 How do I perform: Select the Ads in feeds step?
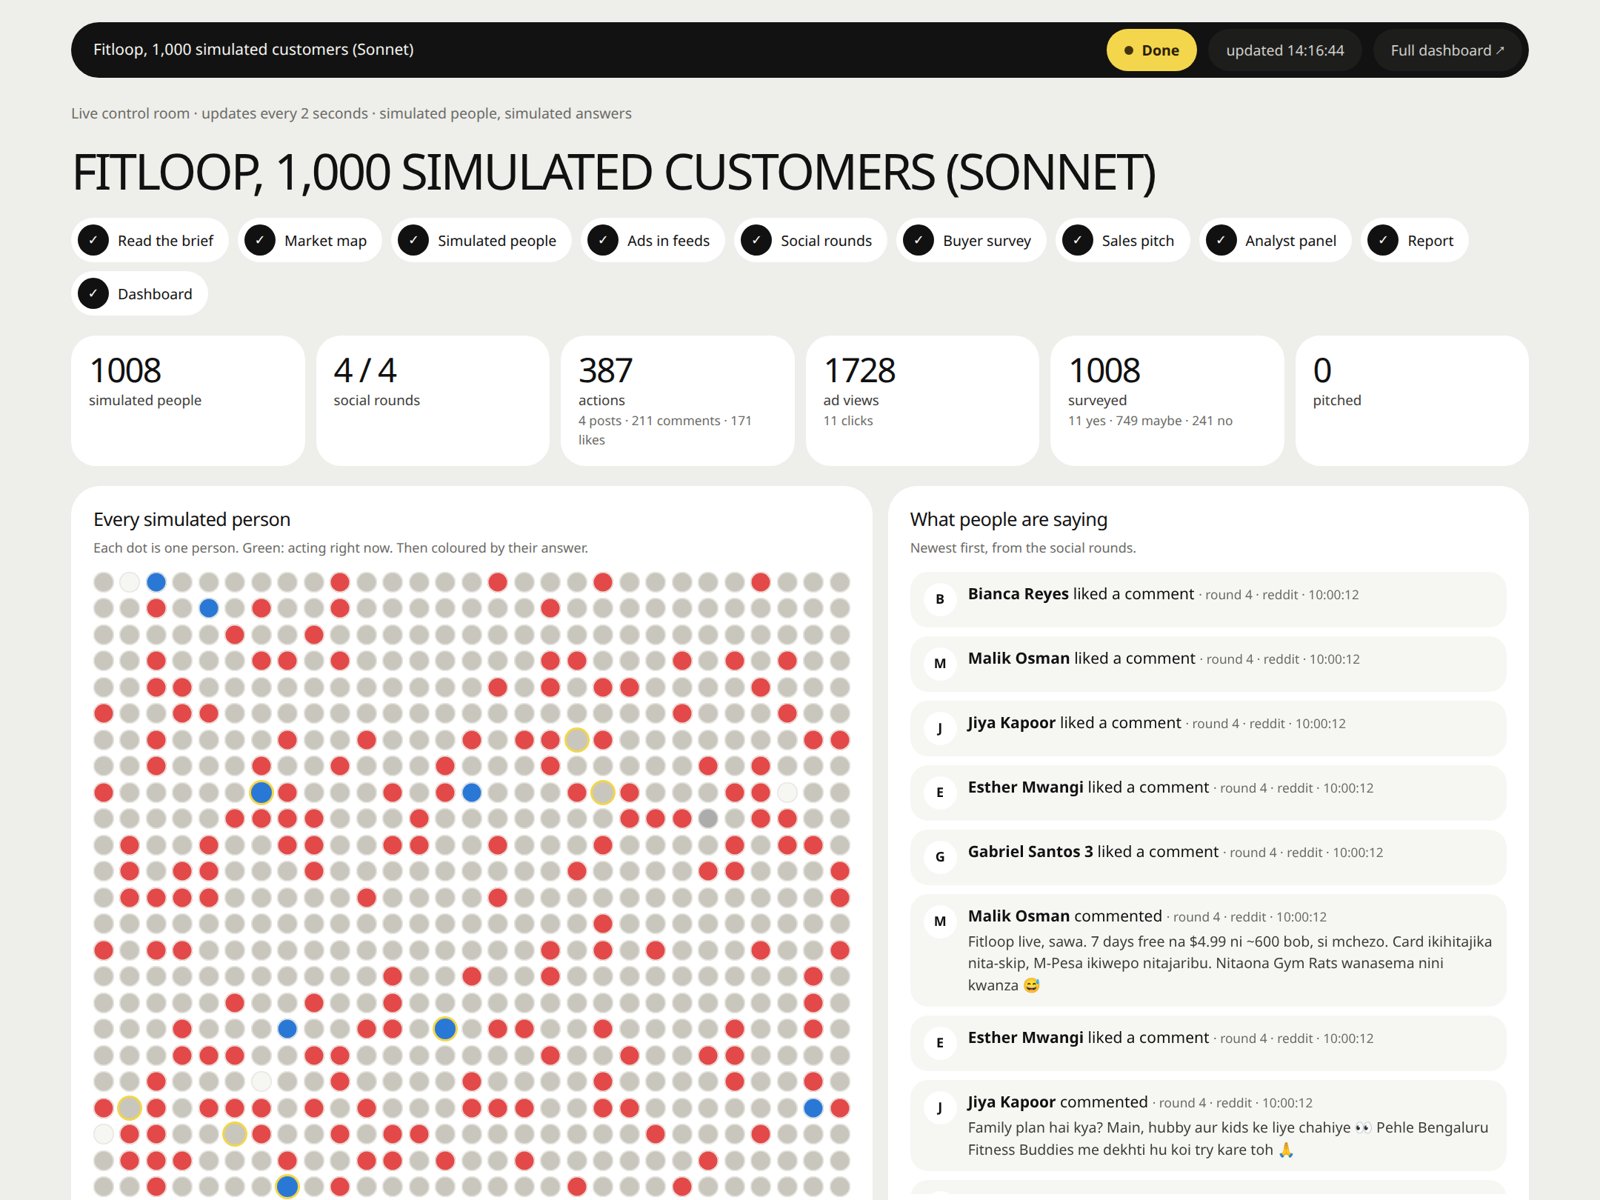click(653, 240)
